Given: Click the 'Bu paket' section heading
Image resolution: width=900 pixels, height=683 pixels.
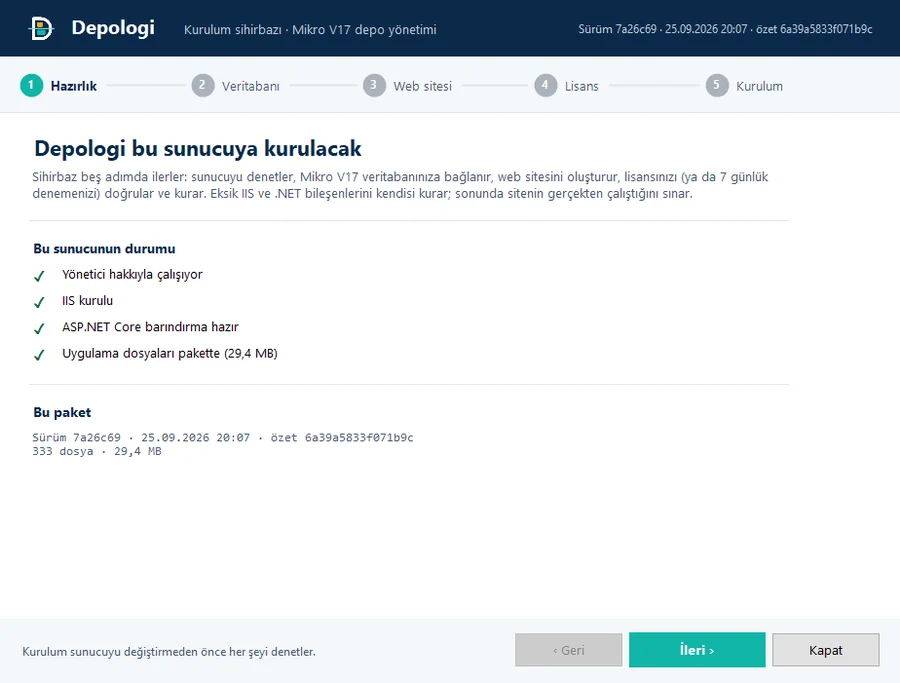Looking at the screenshot, I should [x=62, y=412].
